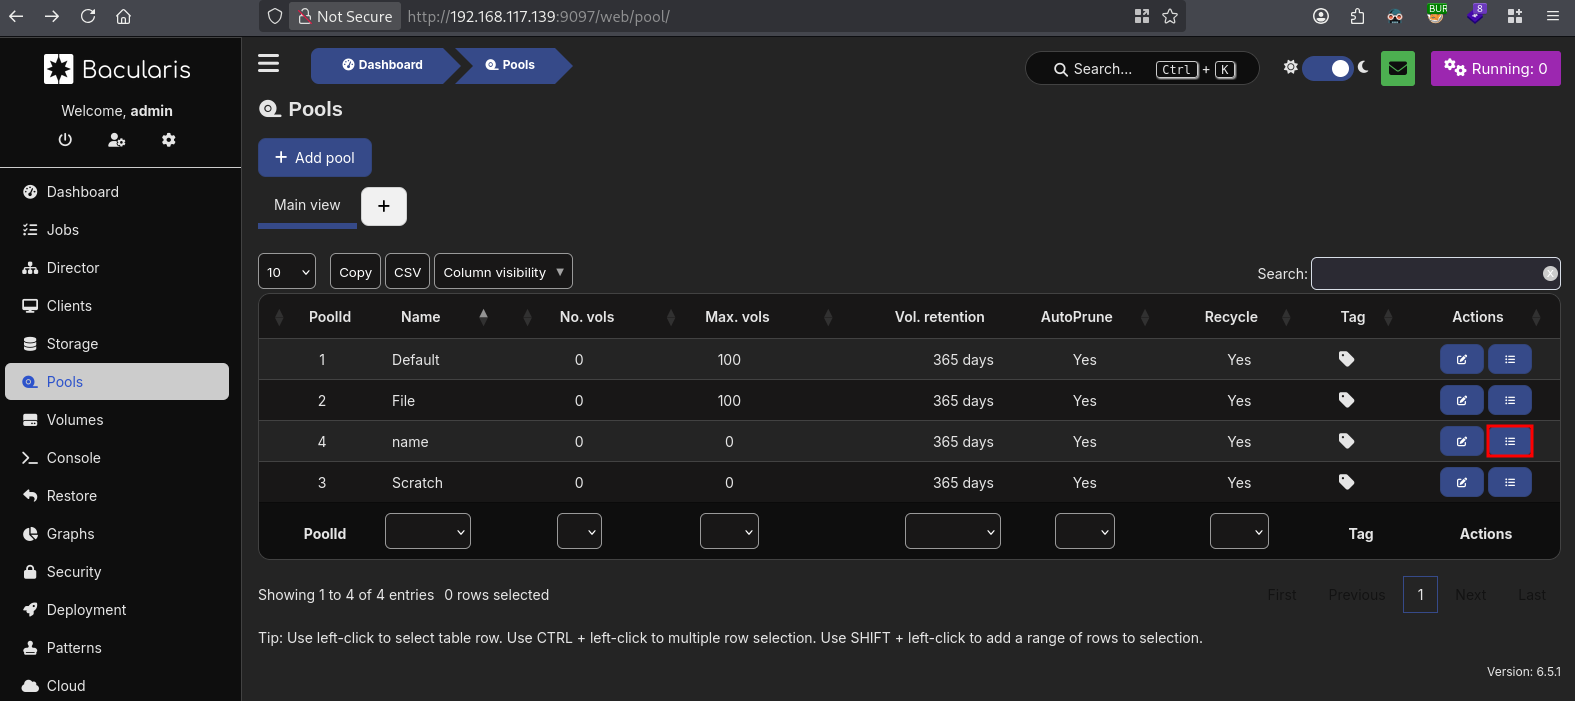Viewport: 1575px width, 701px height.
Task: Open the details list for Scratch pool
Action: click(x=1509, y=482)
